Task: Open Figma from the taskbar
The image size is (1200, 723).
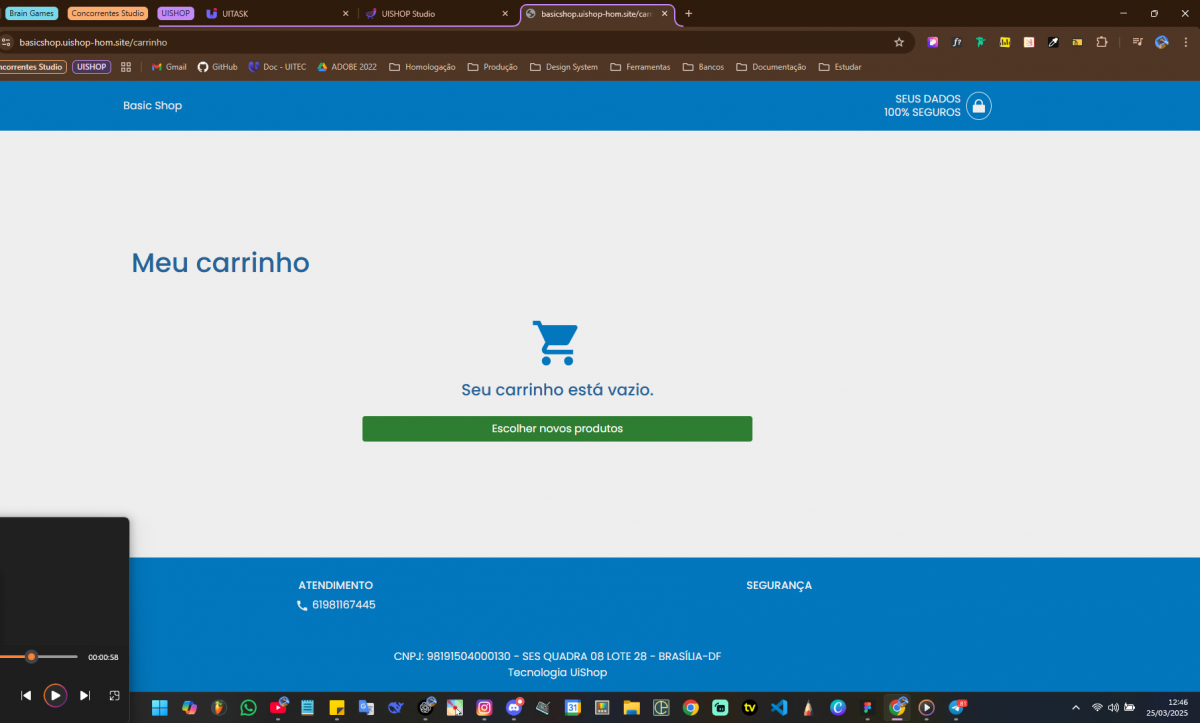Action: point(867,708)
